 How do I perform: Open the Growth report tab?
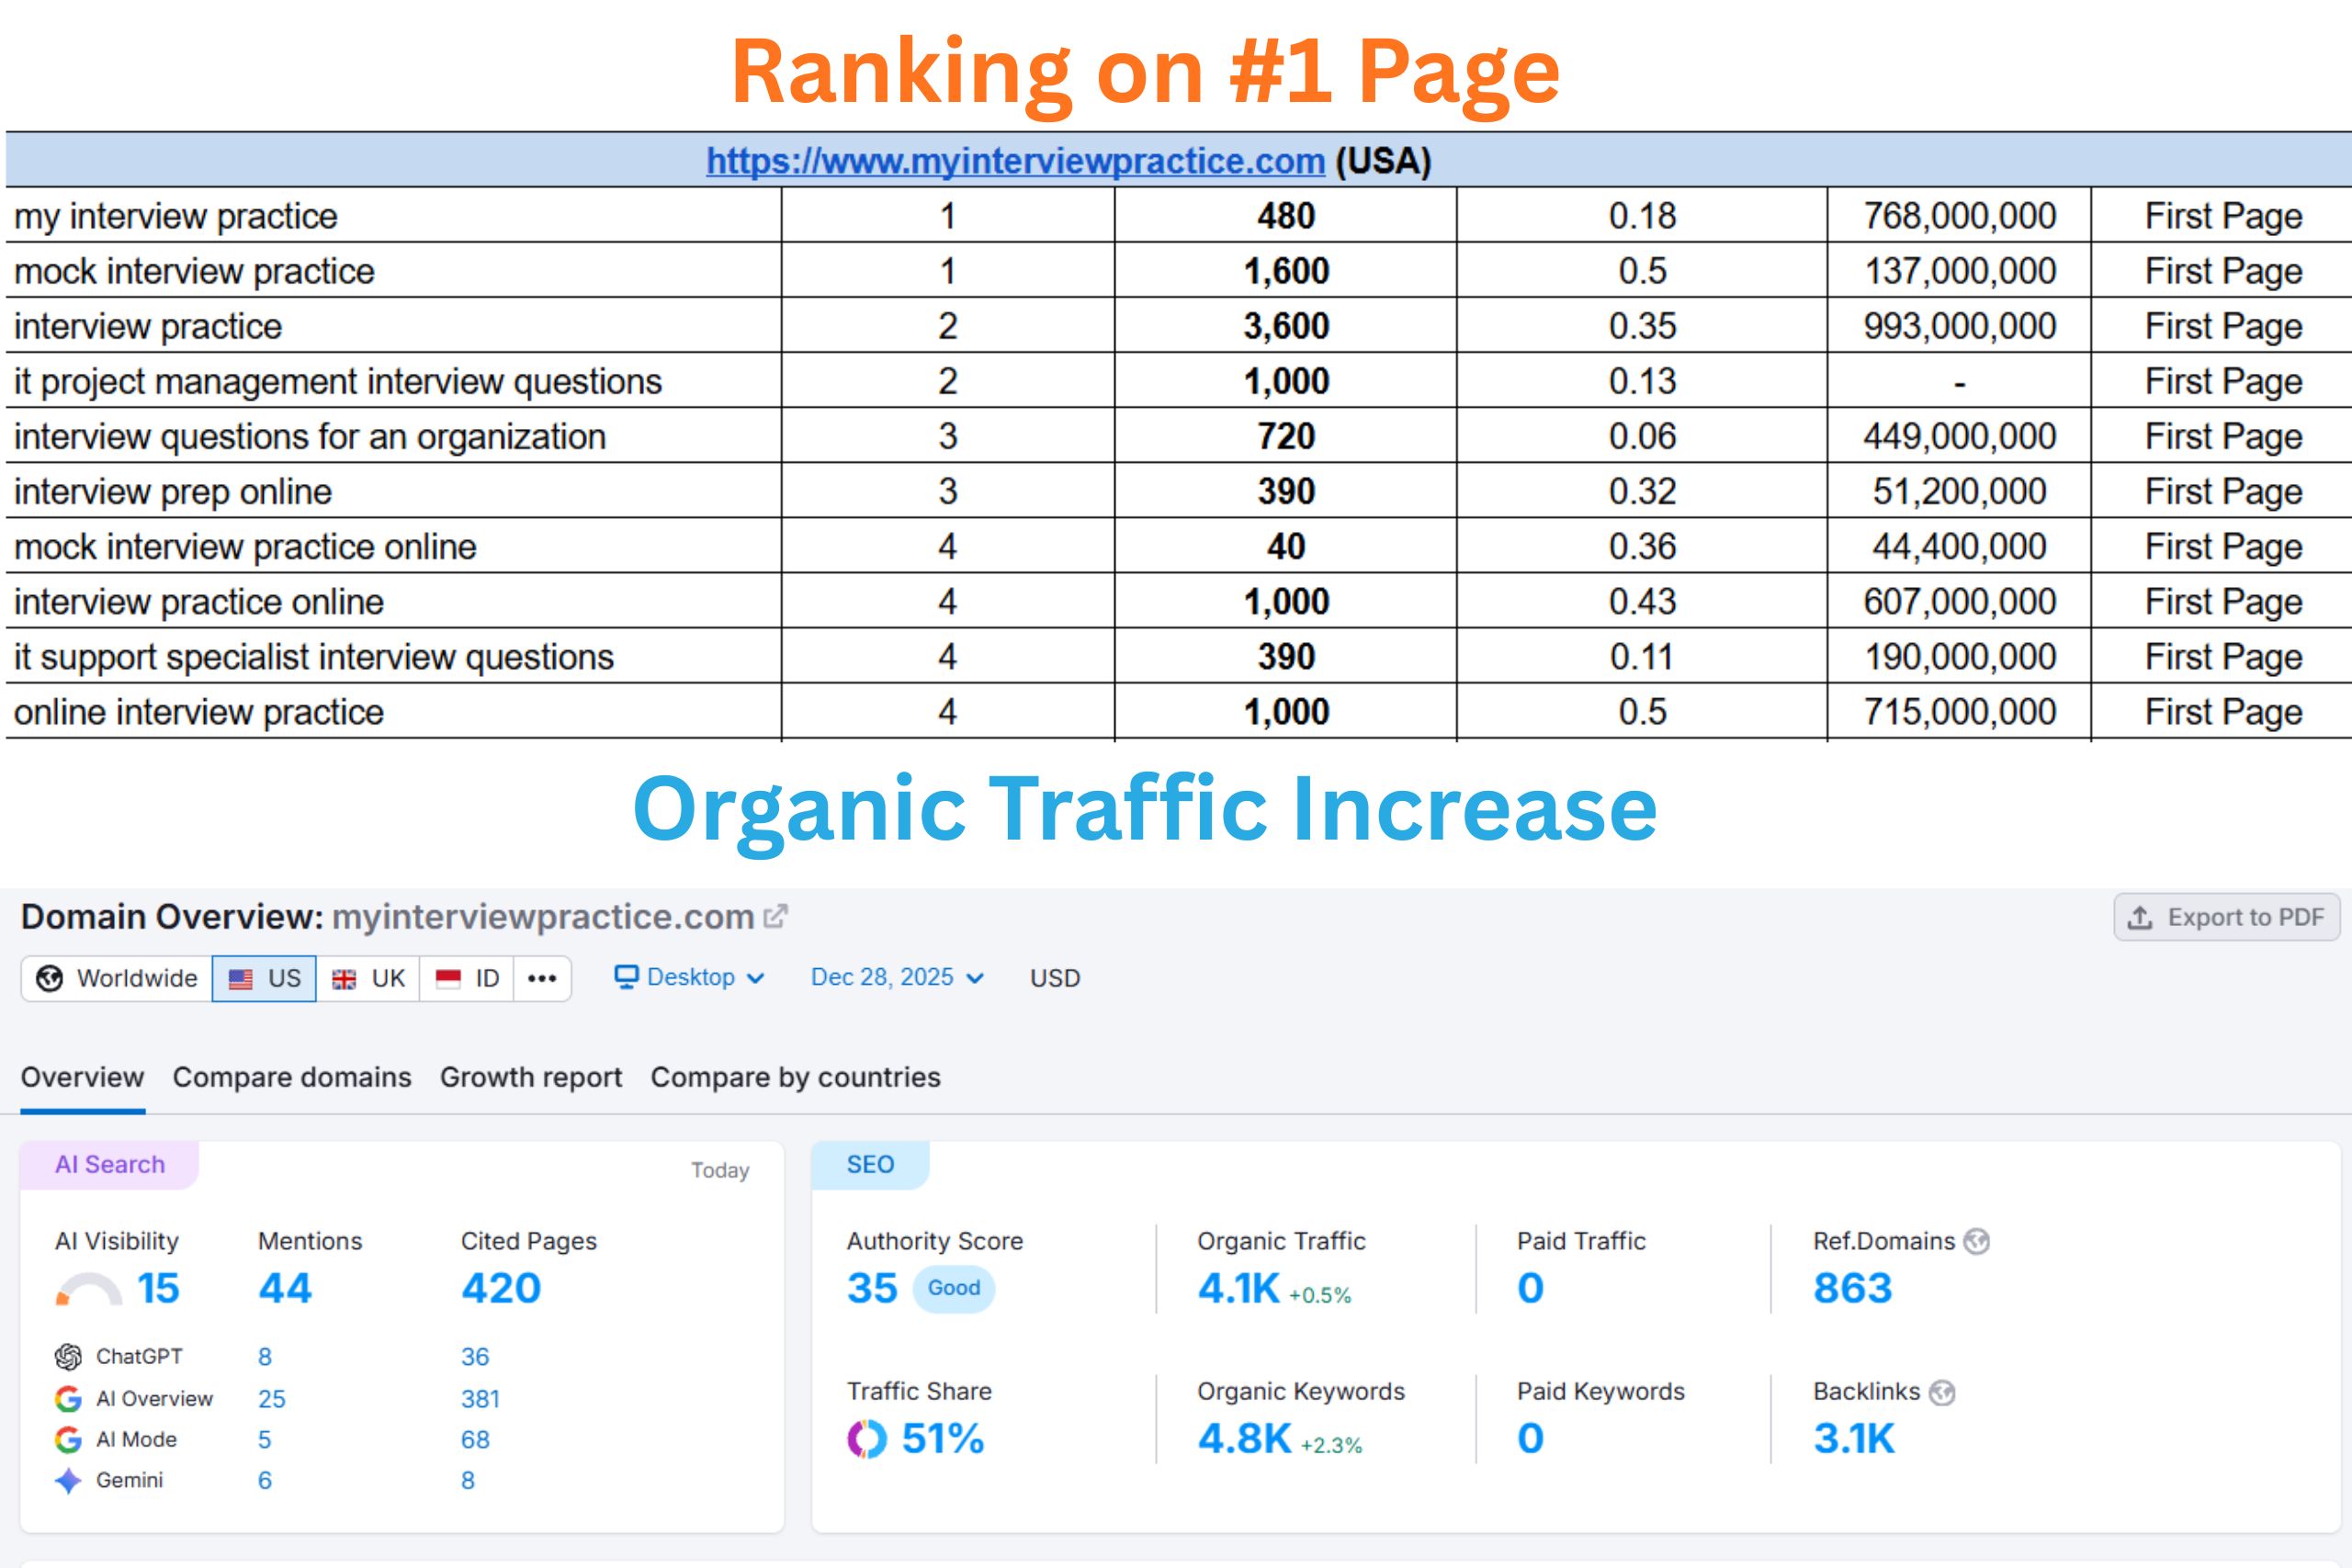(530, 1077)
